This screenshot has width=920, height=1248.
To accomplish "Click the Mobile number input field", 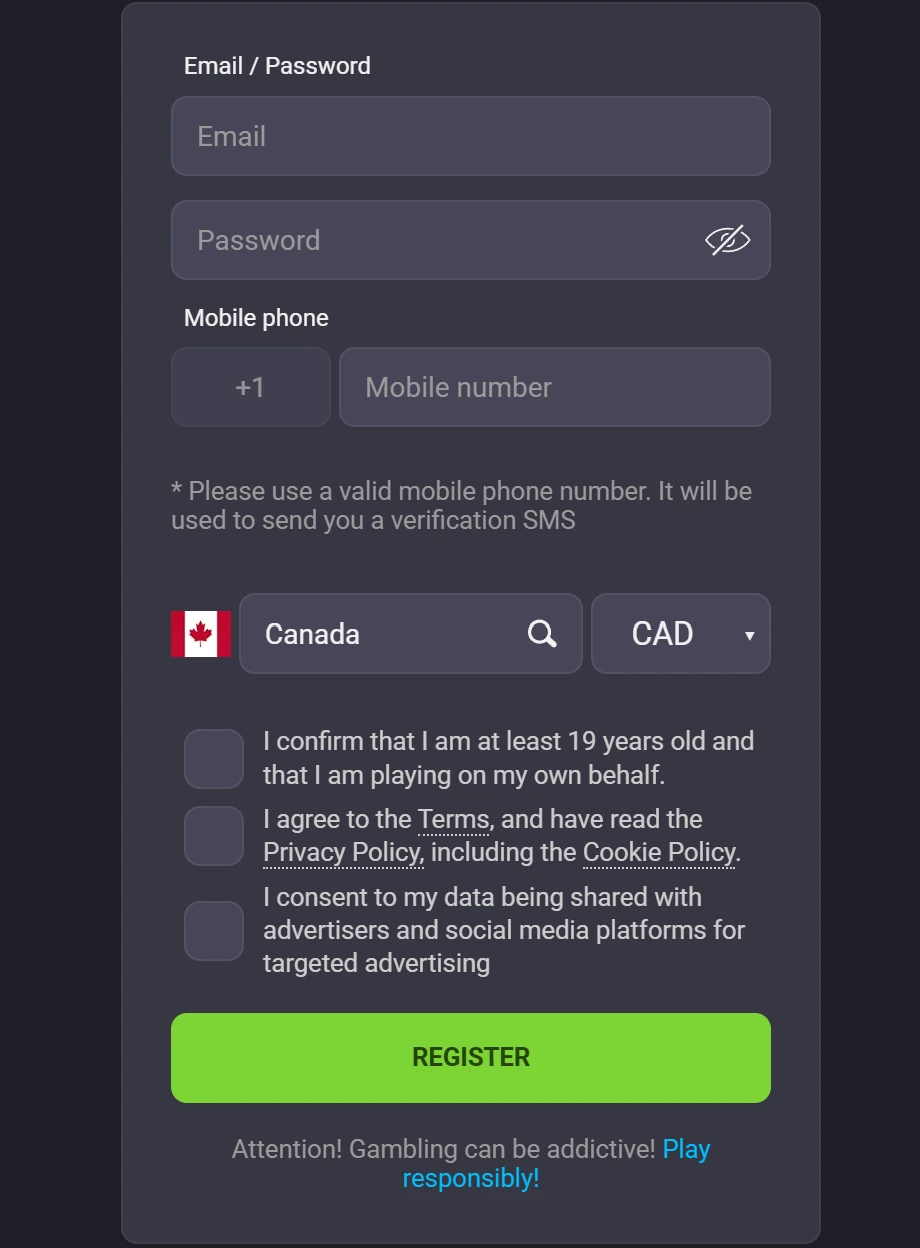I will [554, 387].
